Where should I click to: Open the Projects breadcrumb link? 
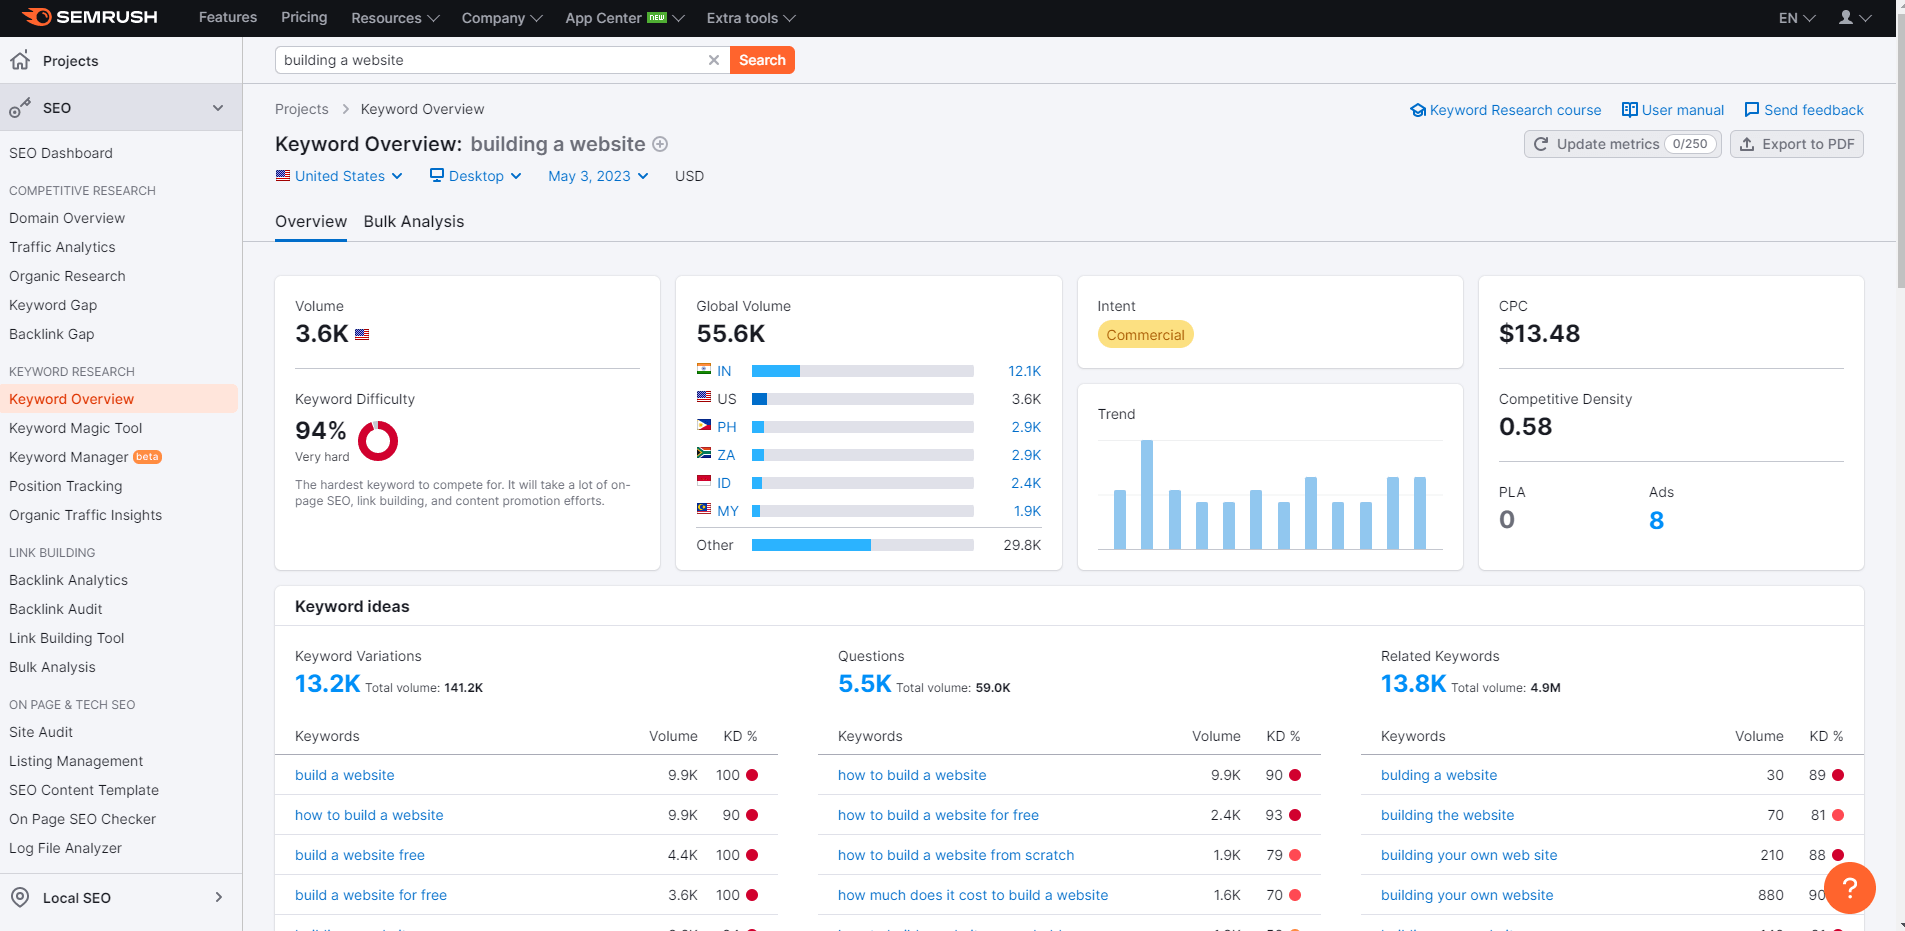302,109
